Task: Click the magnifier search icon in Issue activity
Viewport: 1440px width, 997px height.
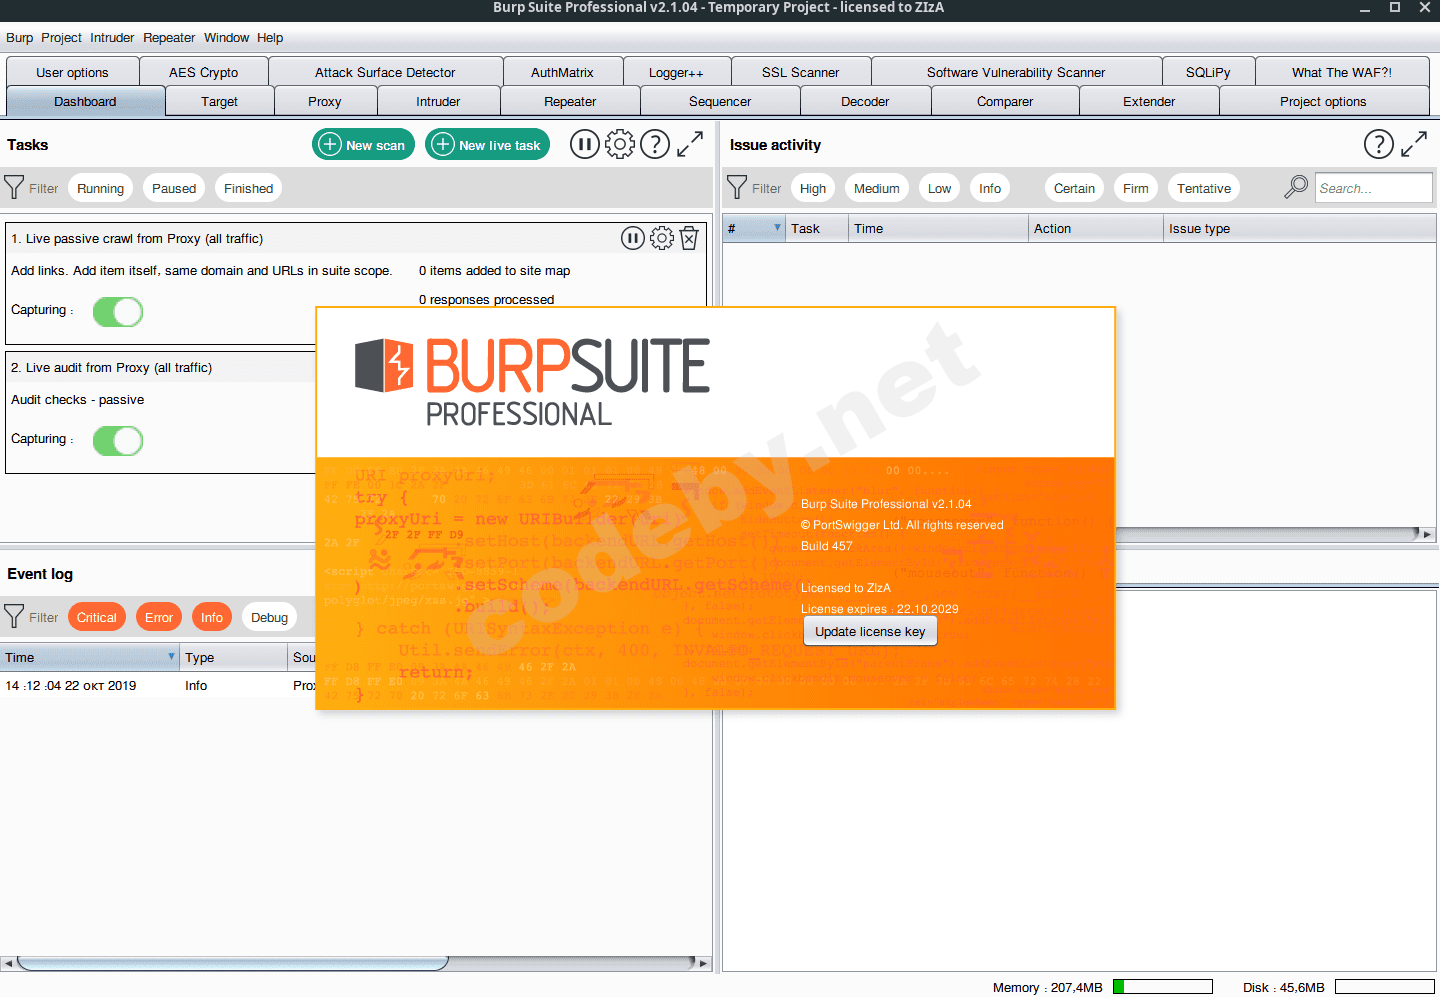Action: [1296, 187]
